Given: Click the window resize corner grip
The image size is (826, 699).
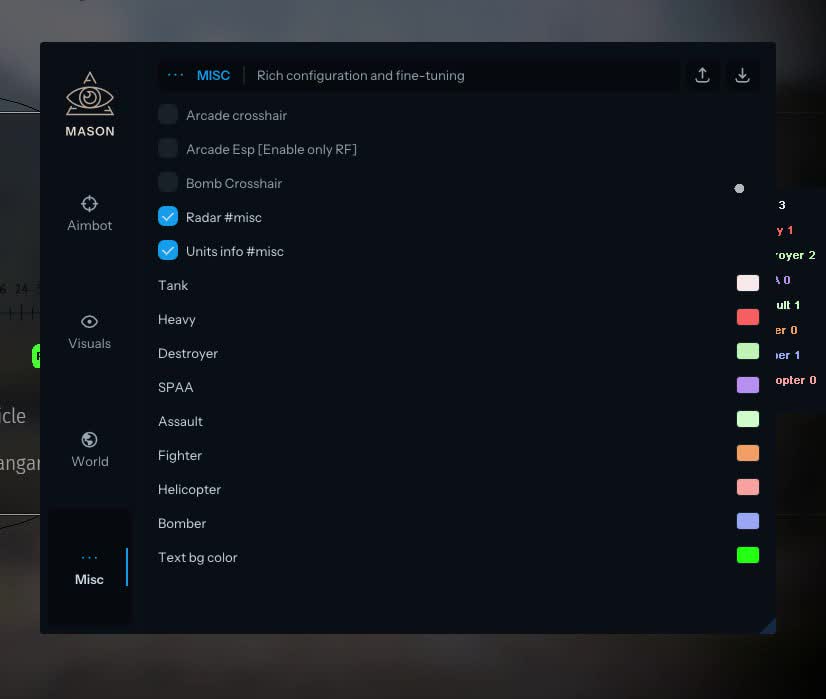Looking at the screenshot, I should [768, 626].
